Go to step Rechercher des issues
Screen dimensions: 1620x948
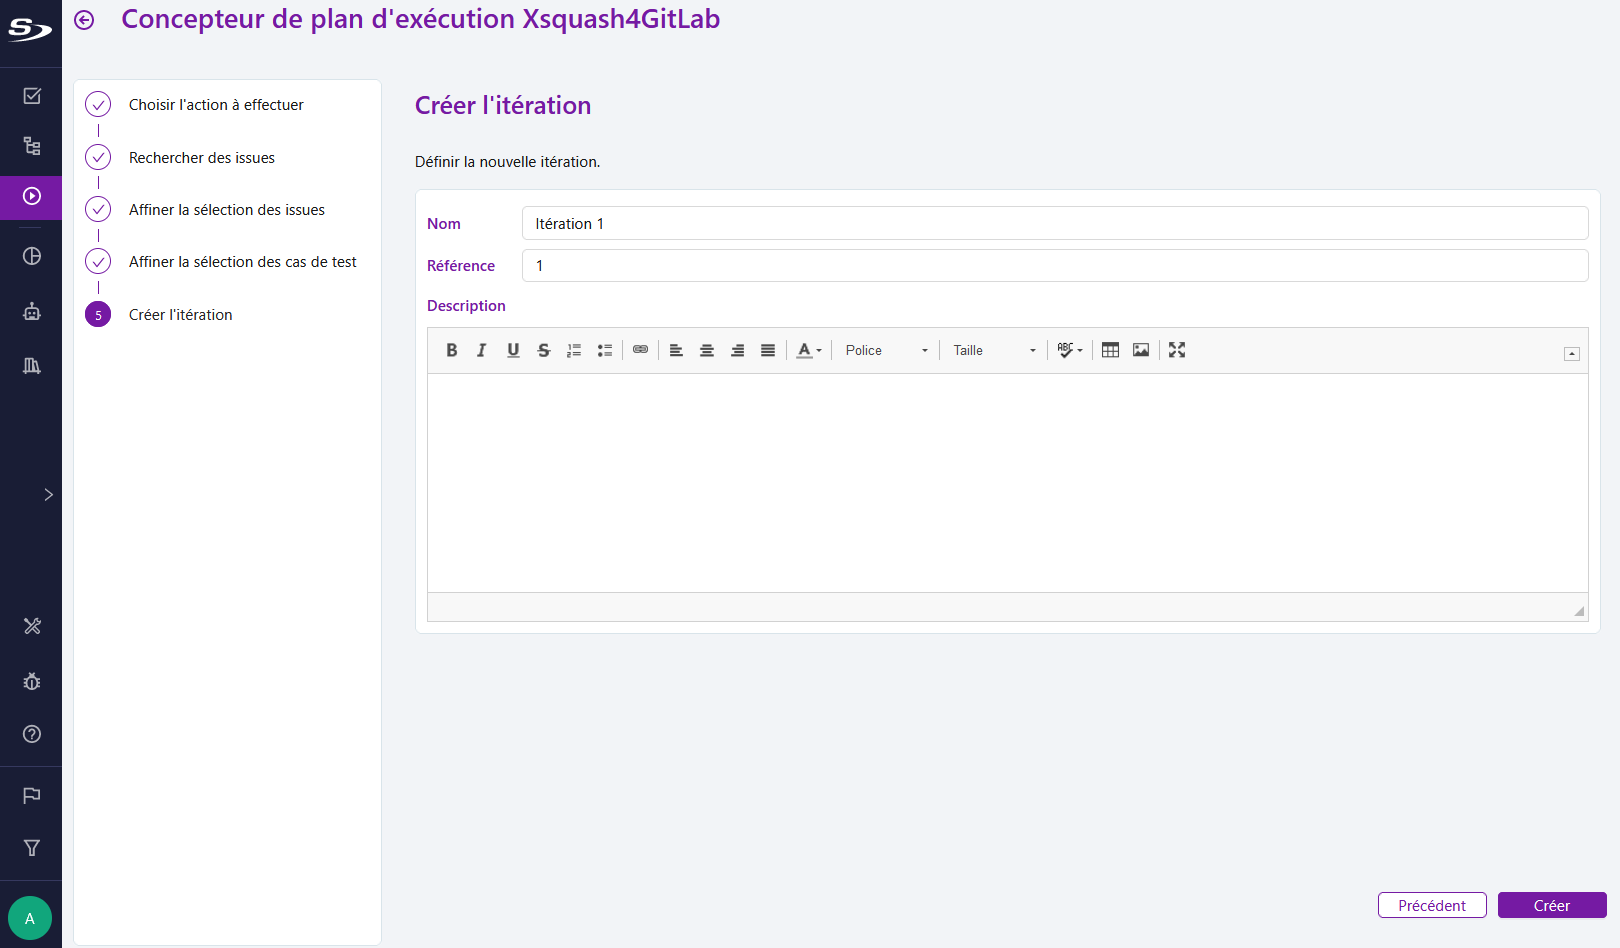click(x=201, y=158)
